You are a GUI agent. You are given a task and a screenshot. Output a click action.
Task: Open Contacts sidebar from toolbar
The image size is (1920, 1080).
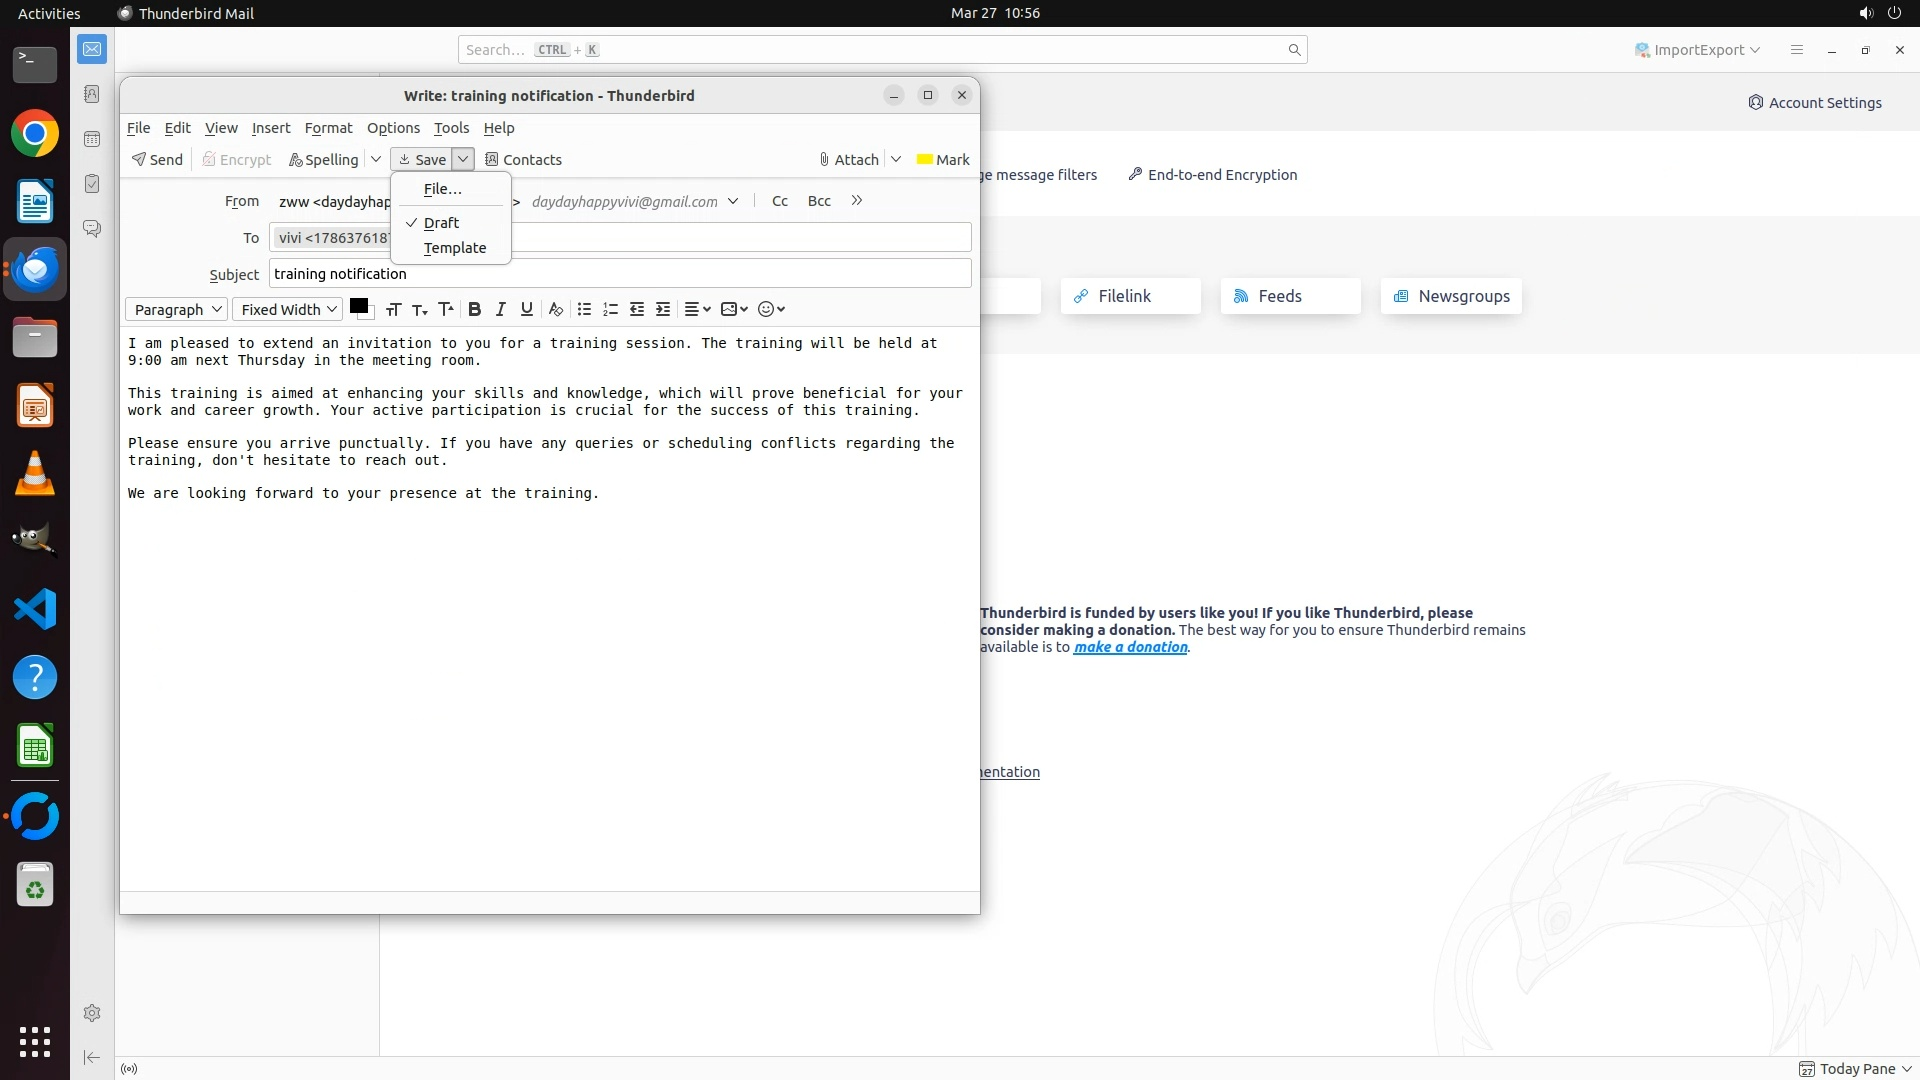coord(523,159)
